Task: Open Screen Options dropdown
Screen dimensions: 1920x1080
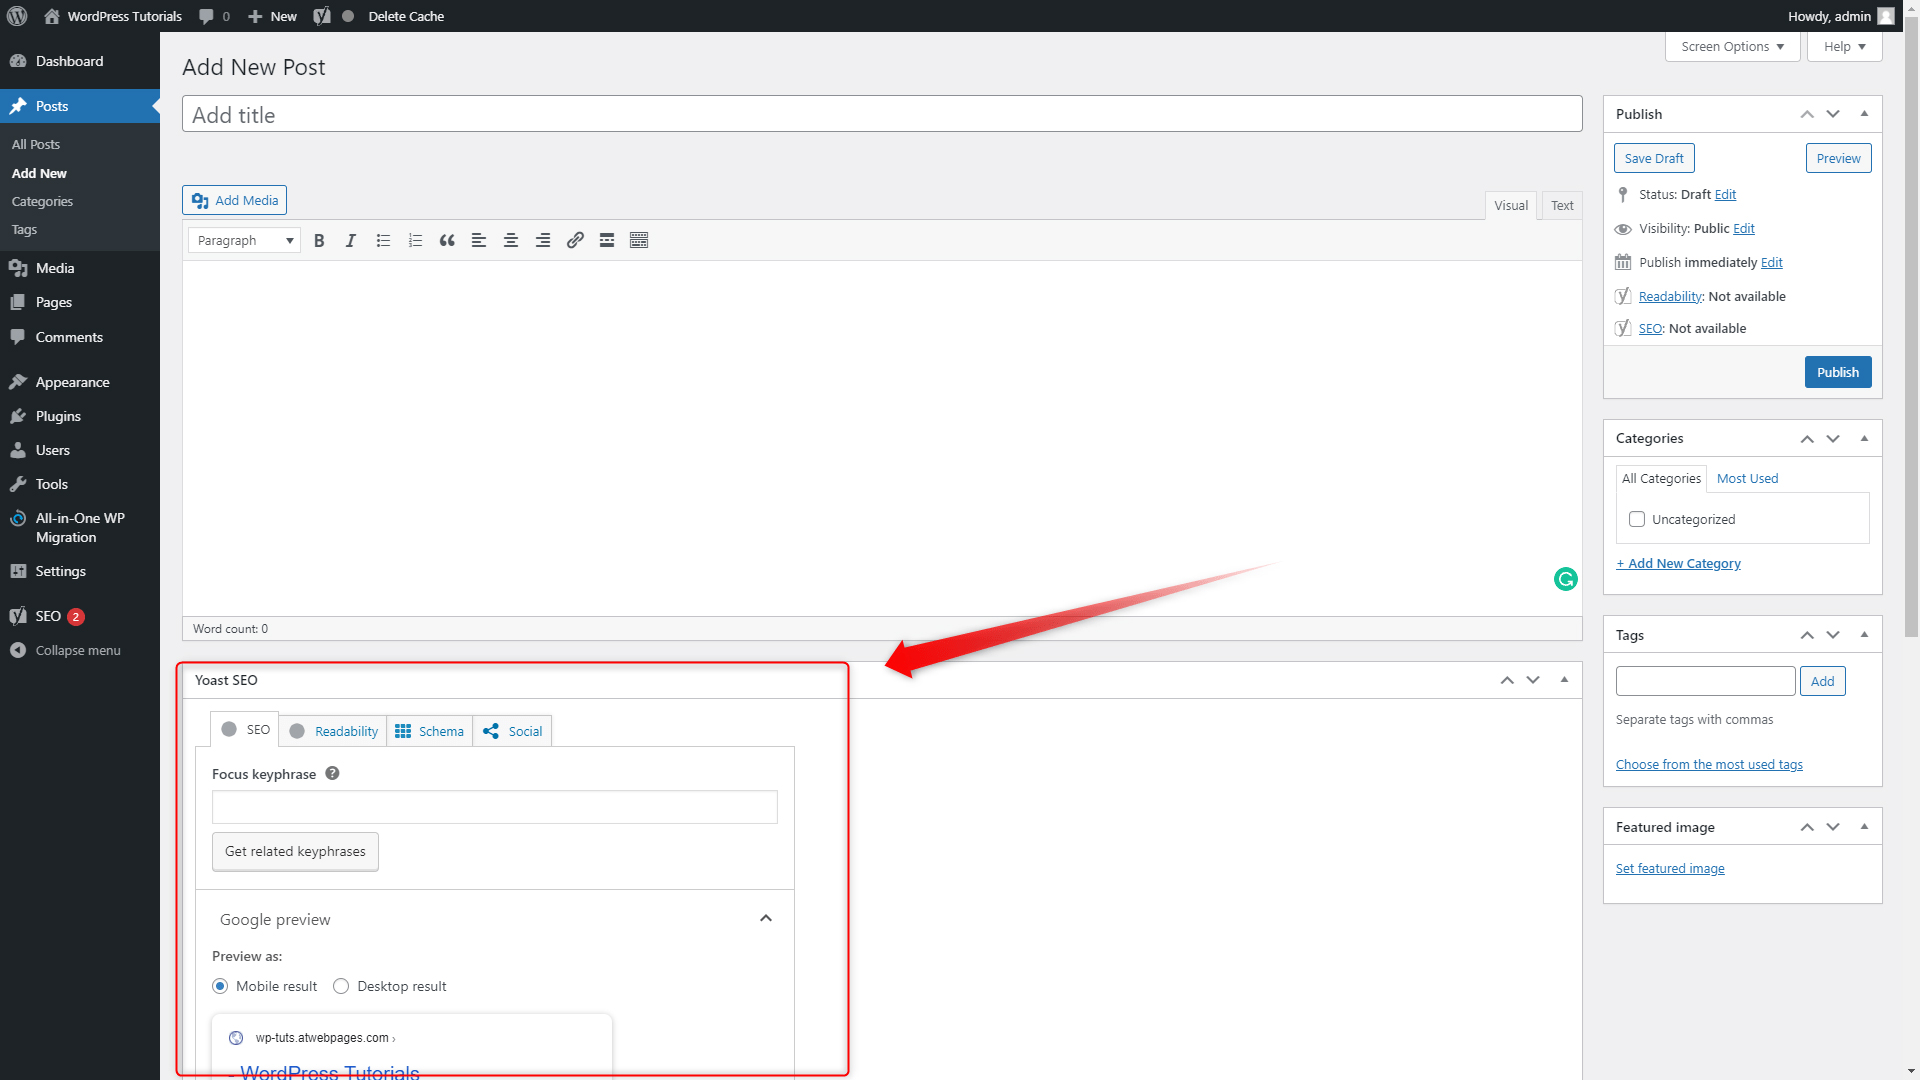Action: click(x=1732, y=47)
